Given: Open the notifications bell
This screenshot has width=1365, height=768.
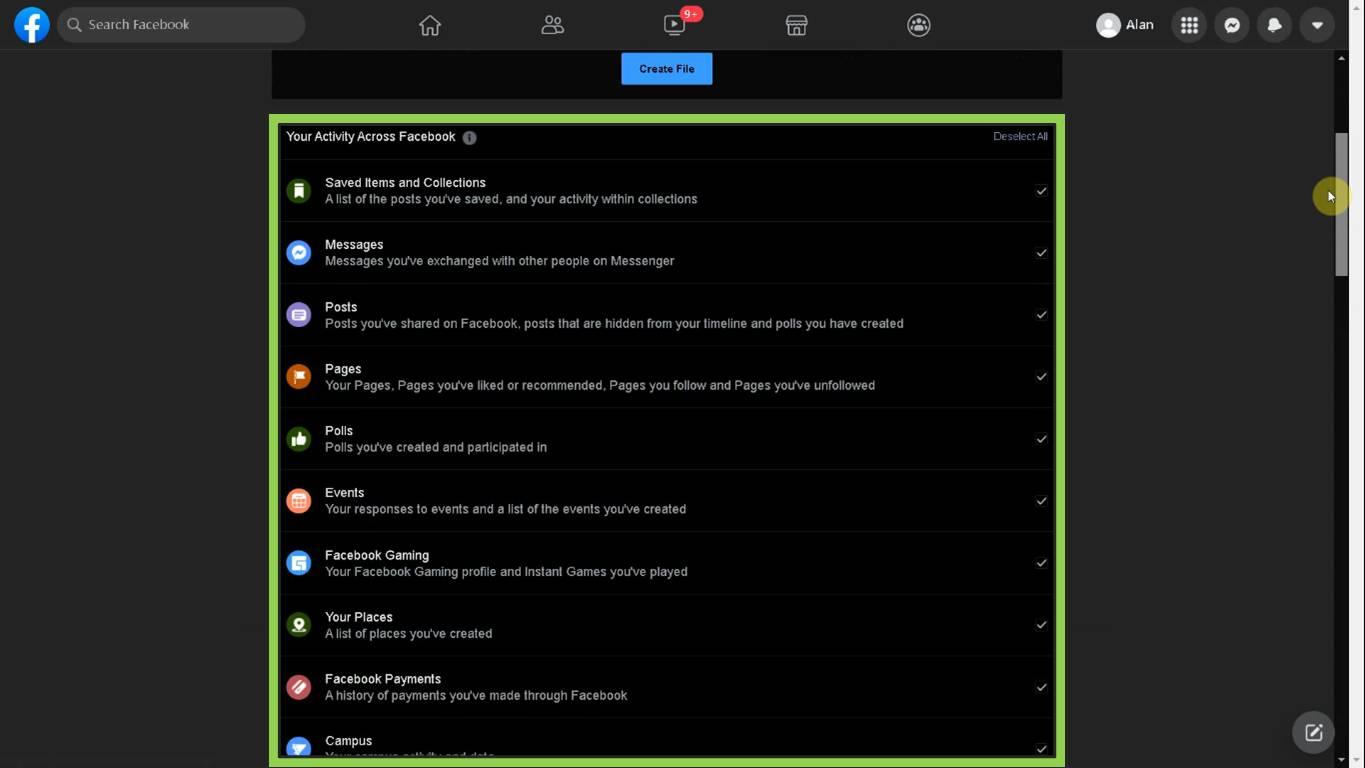Looking at the screenshot, I should tap(1274, 25).
